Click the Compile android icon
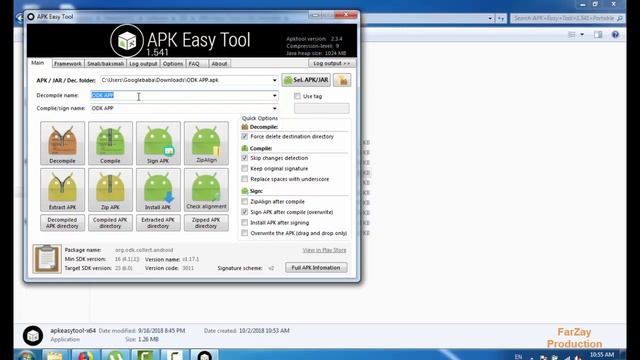The width and height of the screenshot is (640, 360). 110,143
